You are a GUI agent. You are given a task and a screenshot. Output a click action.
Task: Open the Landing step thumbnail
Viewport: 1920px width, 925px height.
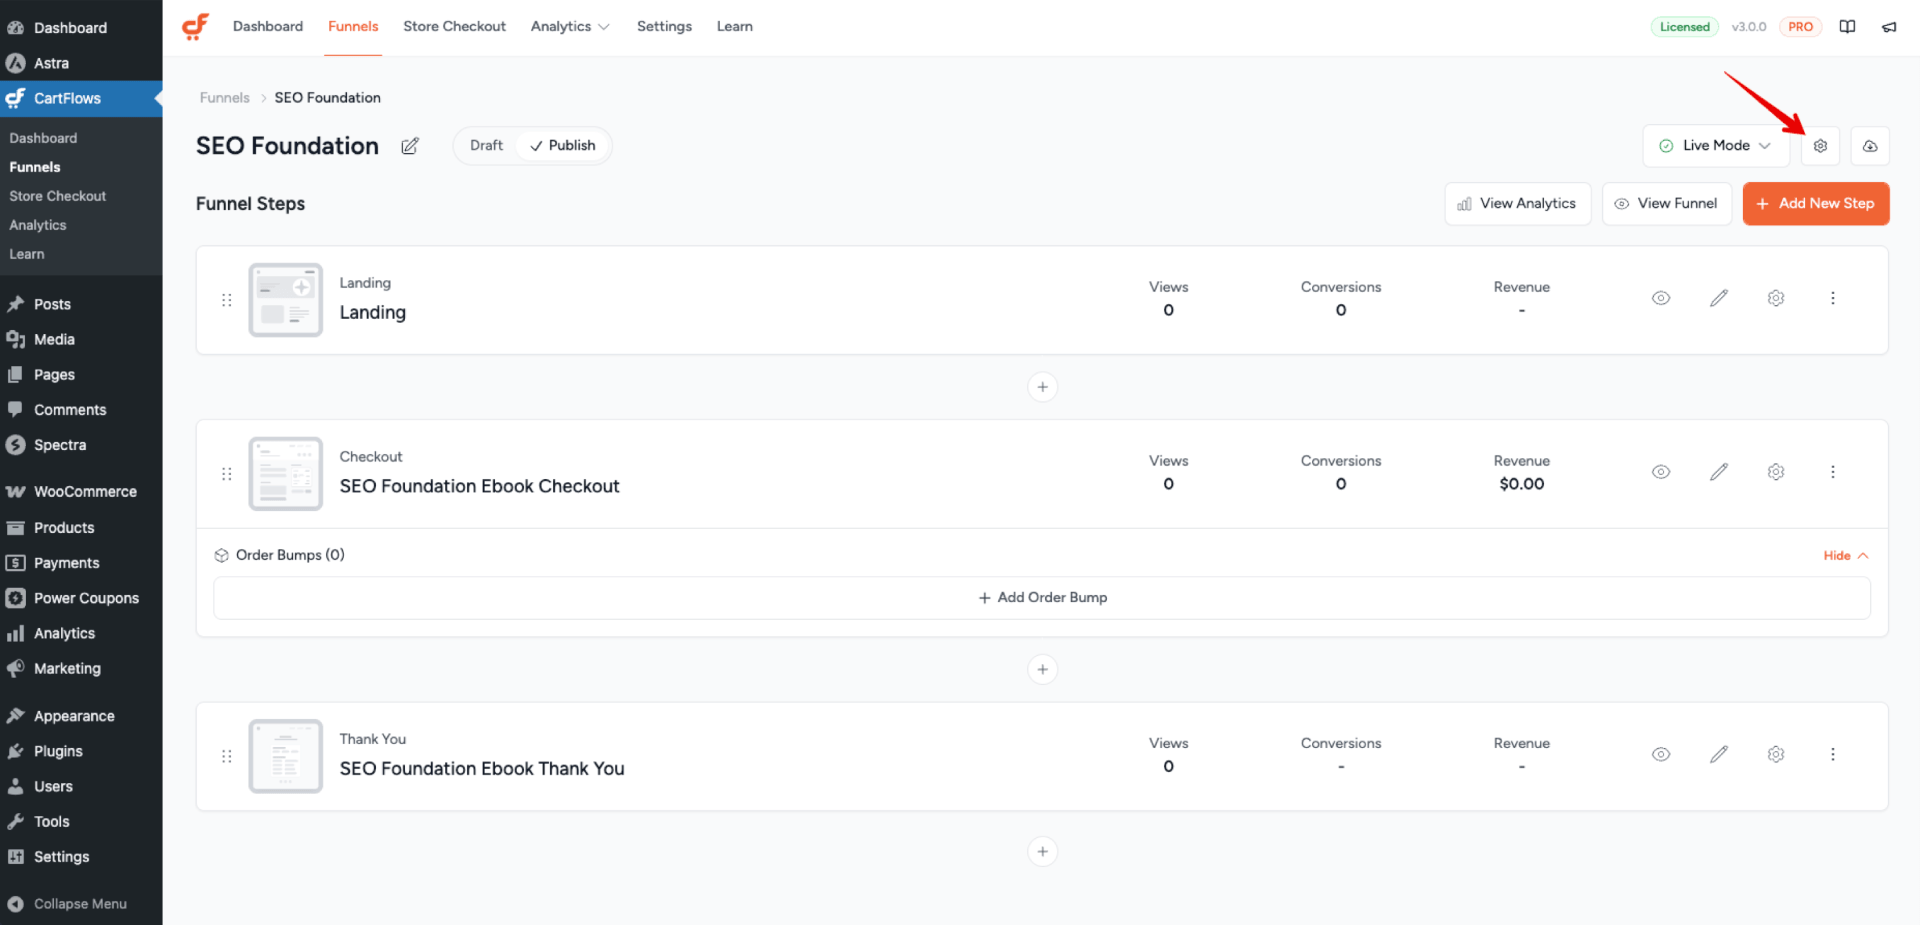(286, 300)
